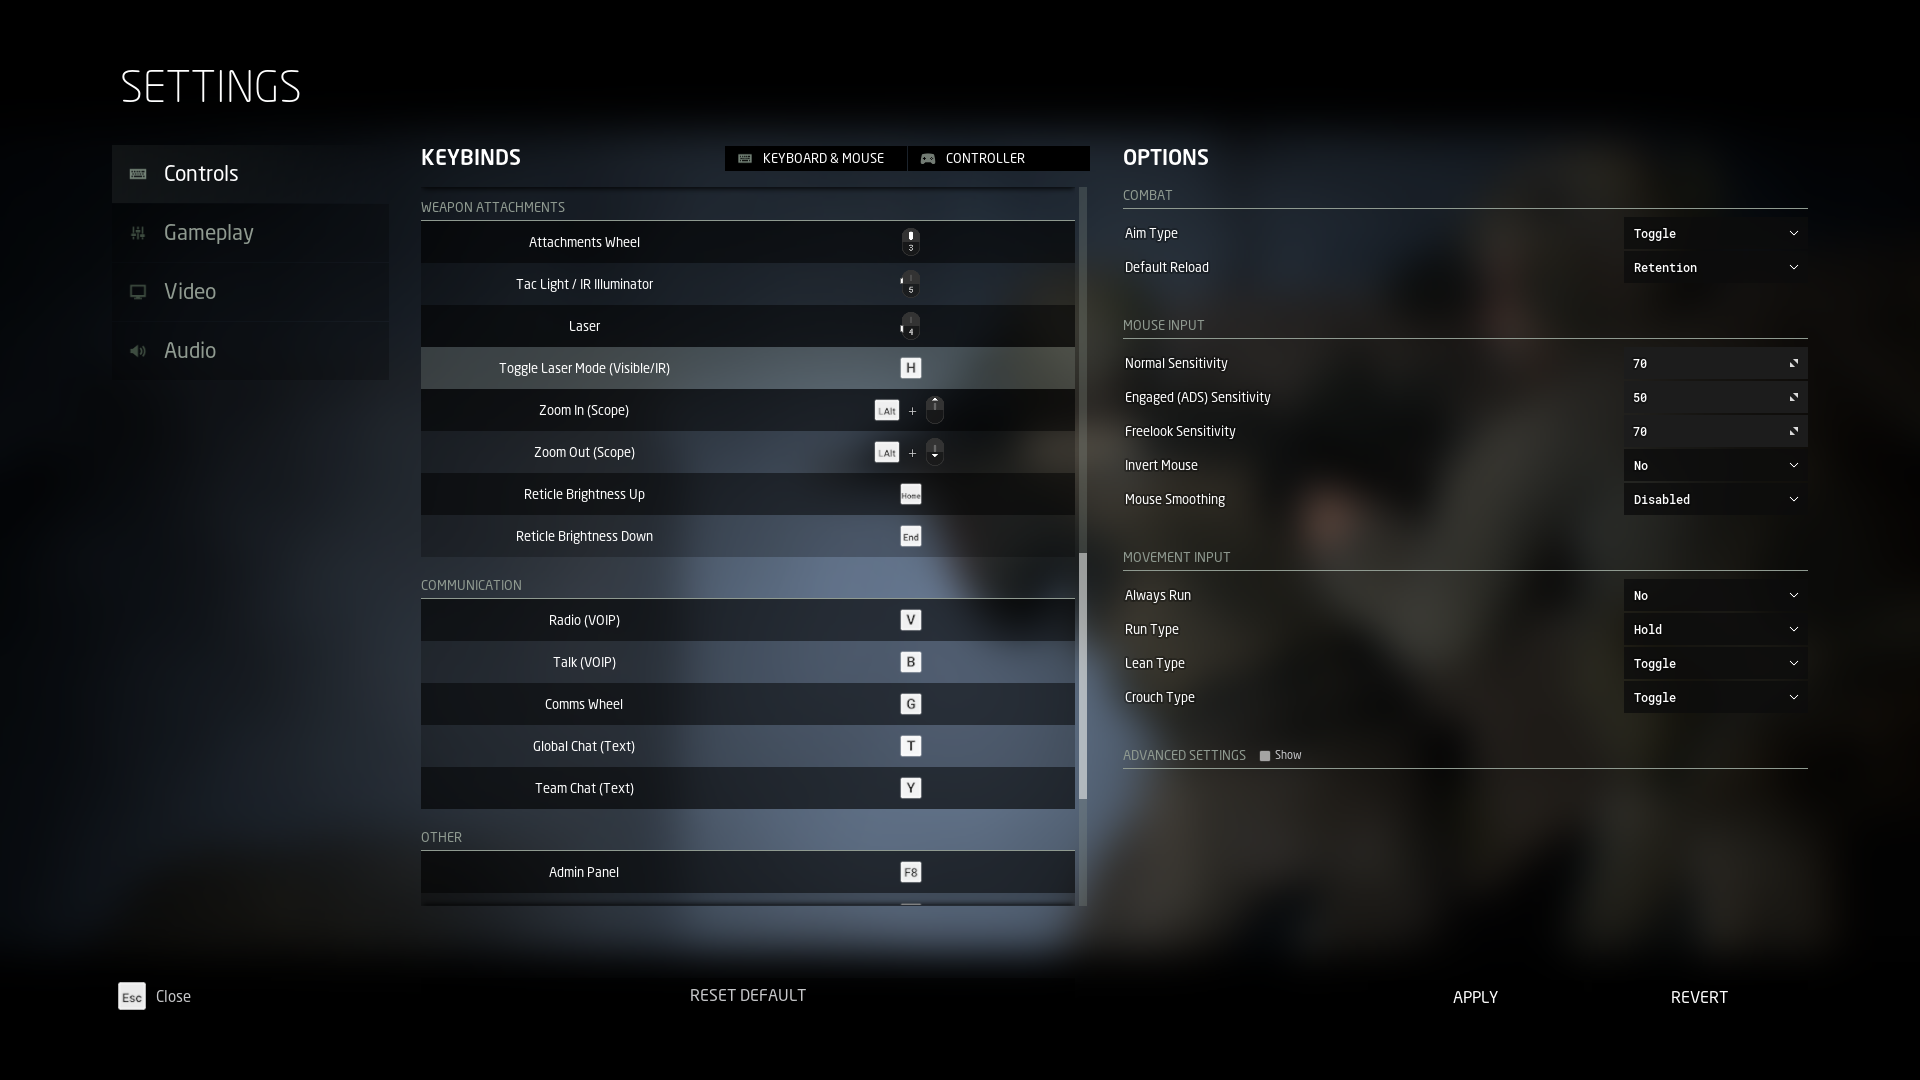Click the Attachments Wheel keybind icon

pos(910,241)
